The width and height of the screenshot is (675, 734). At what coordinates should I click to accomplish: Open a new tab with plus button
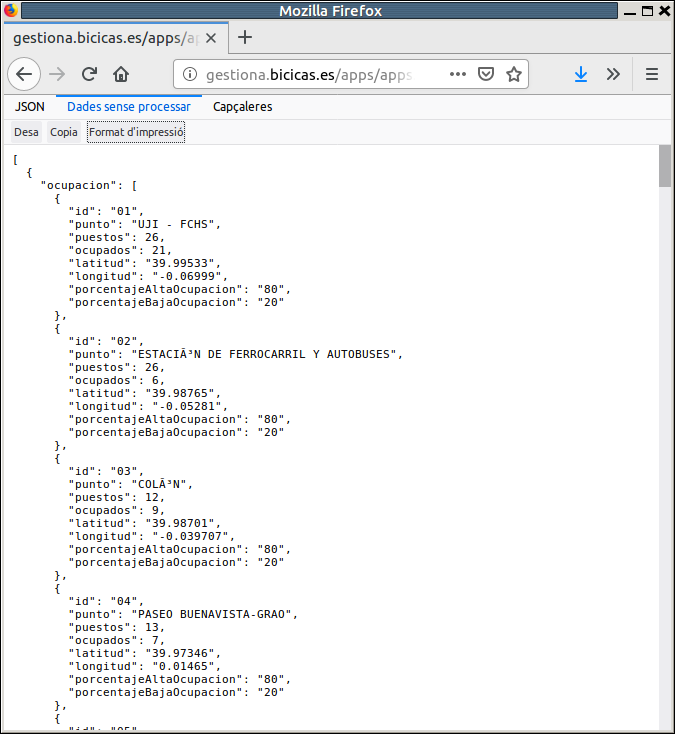(245, 37)
